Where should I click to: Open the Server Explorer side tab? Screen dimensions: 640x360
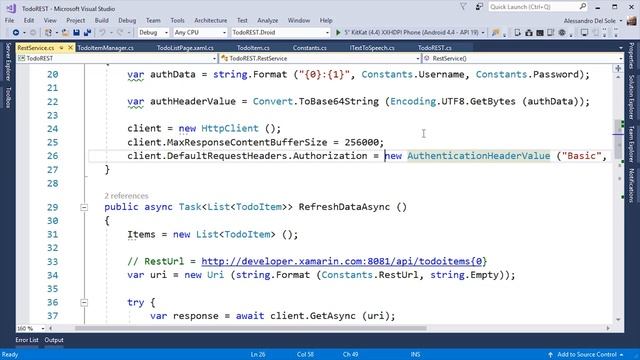coord(8,61)
